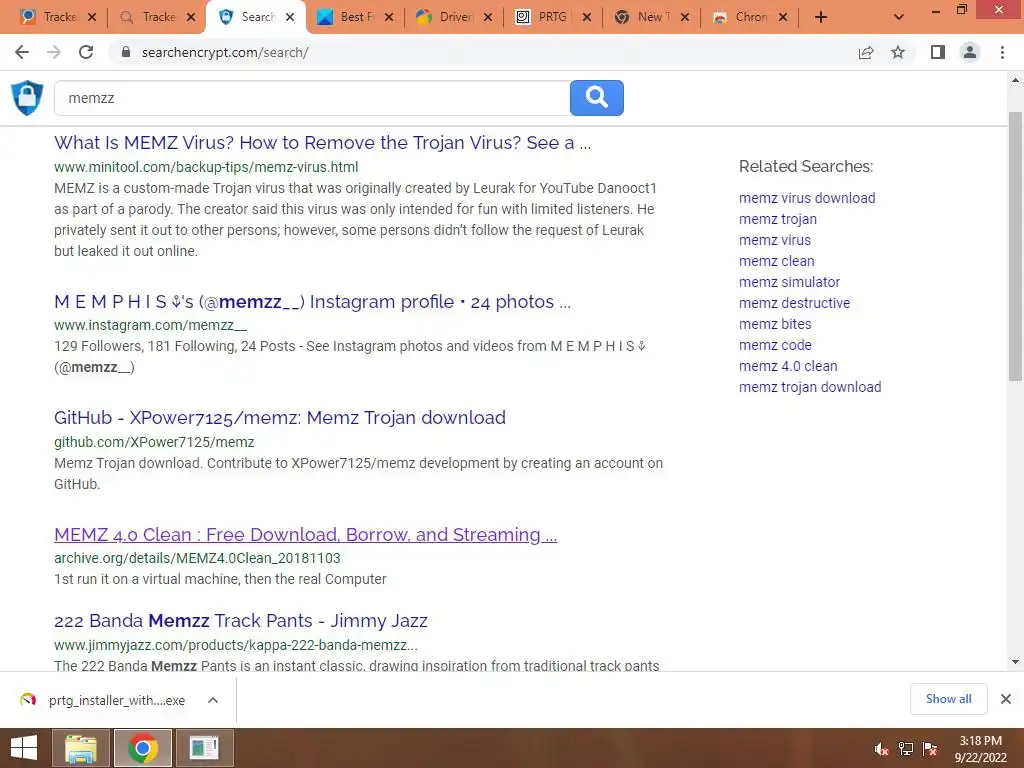Click the network tray icon
The width and height of the screenshot is (1024, 768).
(906, 749)
